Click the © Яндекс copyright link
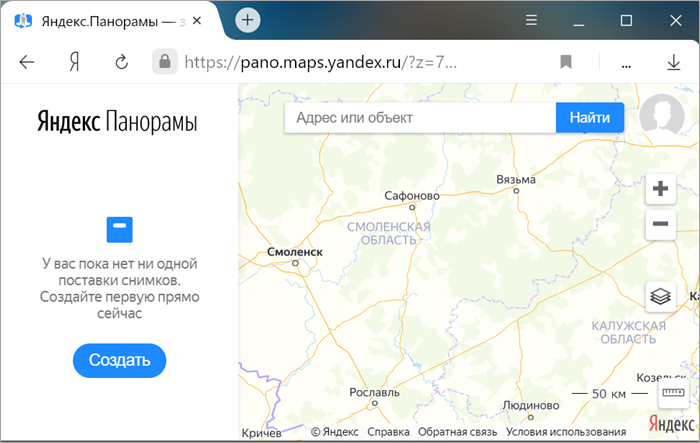The height and width of the screenshot is (443, 700). pyautogui.click(x=334, y=432)
